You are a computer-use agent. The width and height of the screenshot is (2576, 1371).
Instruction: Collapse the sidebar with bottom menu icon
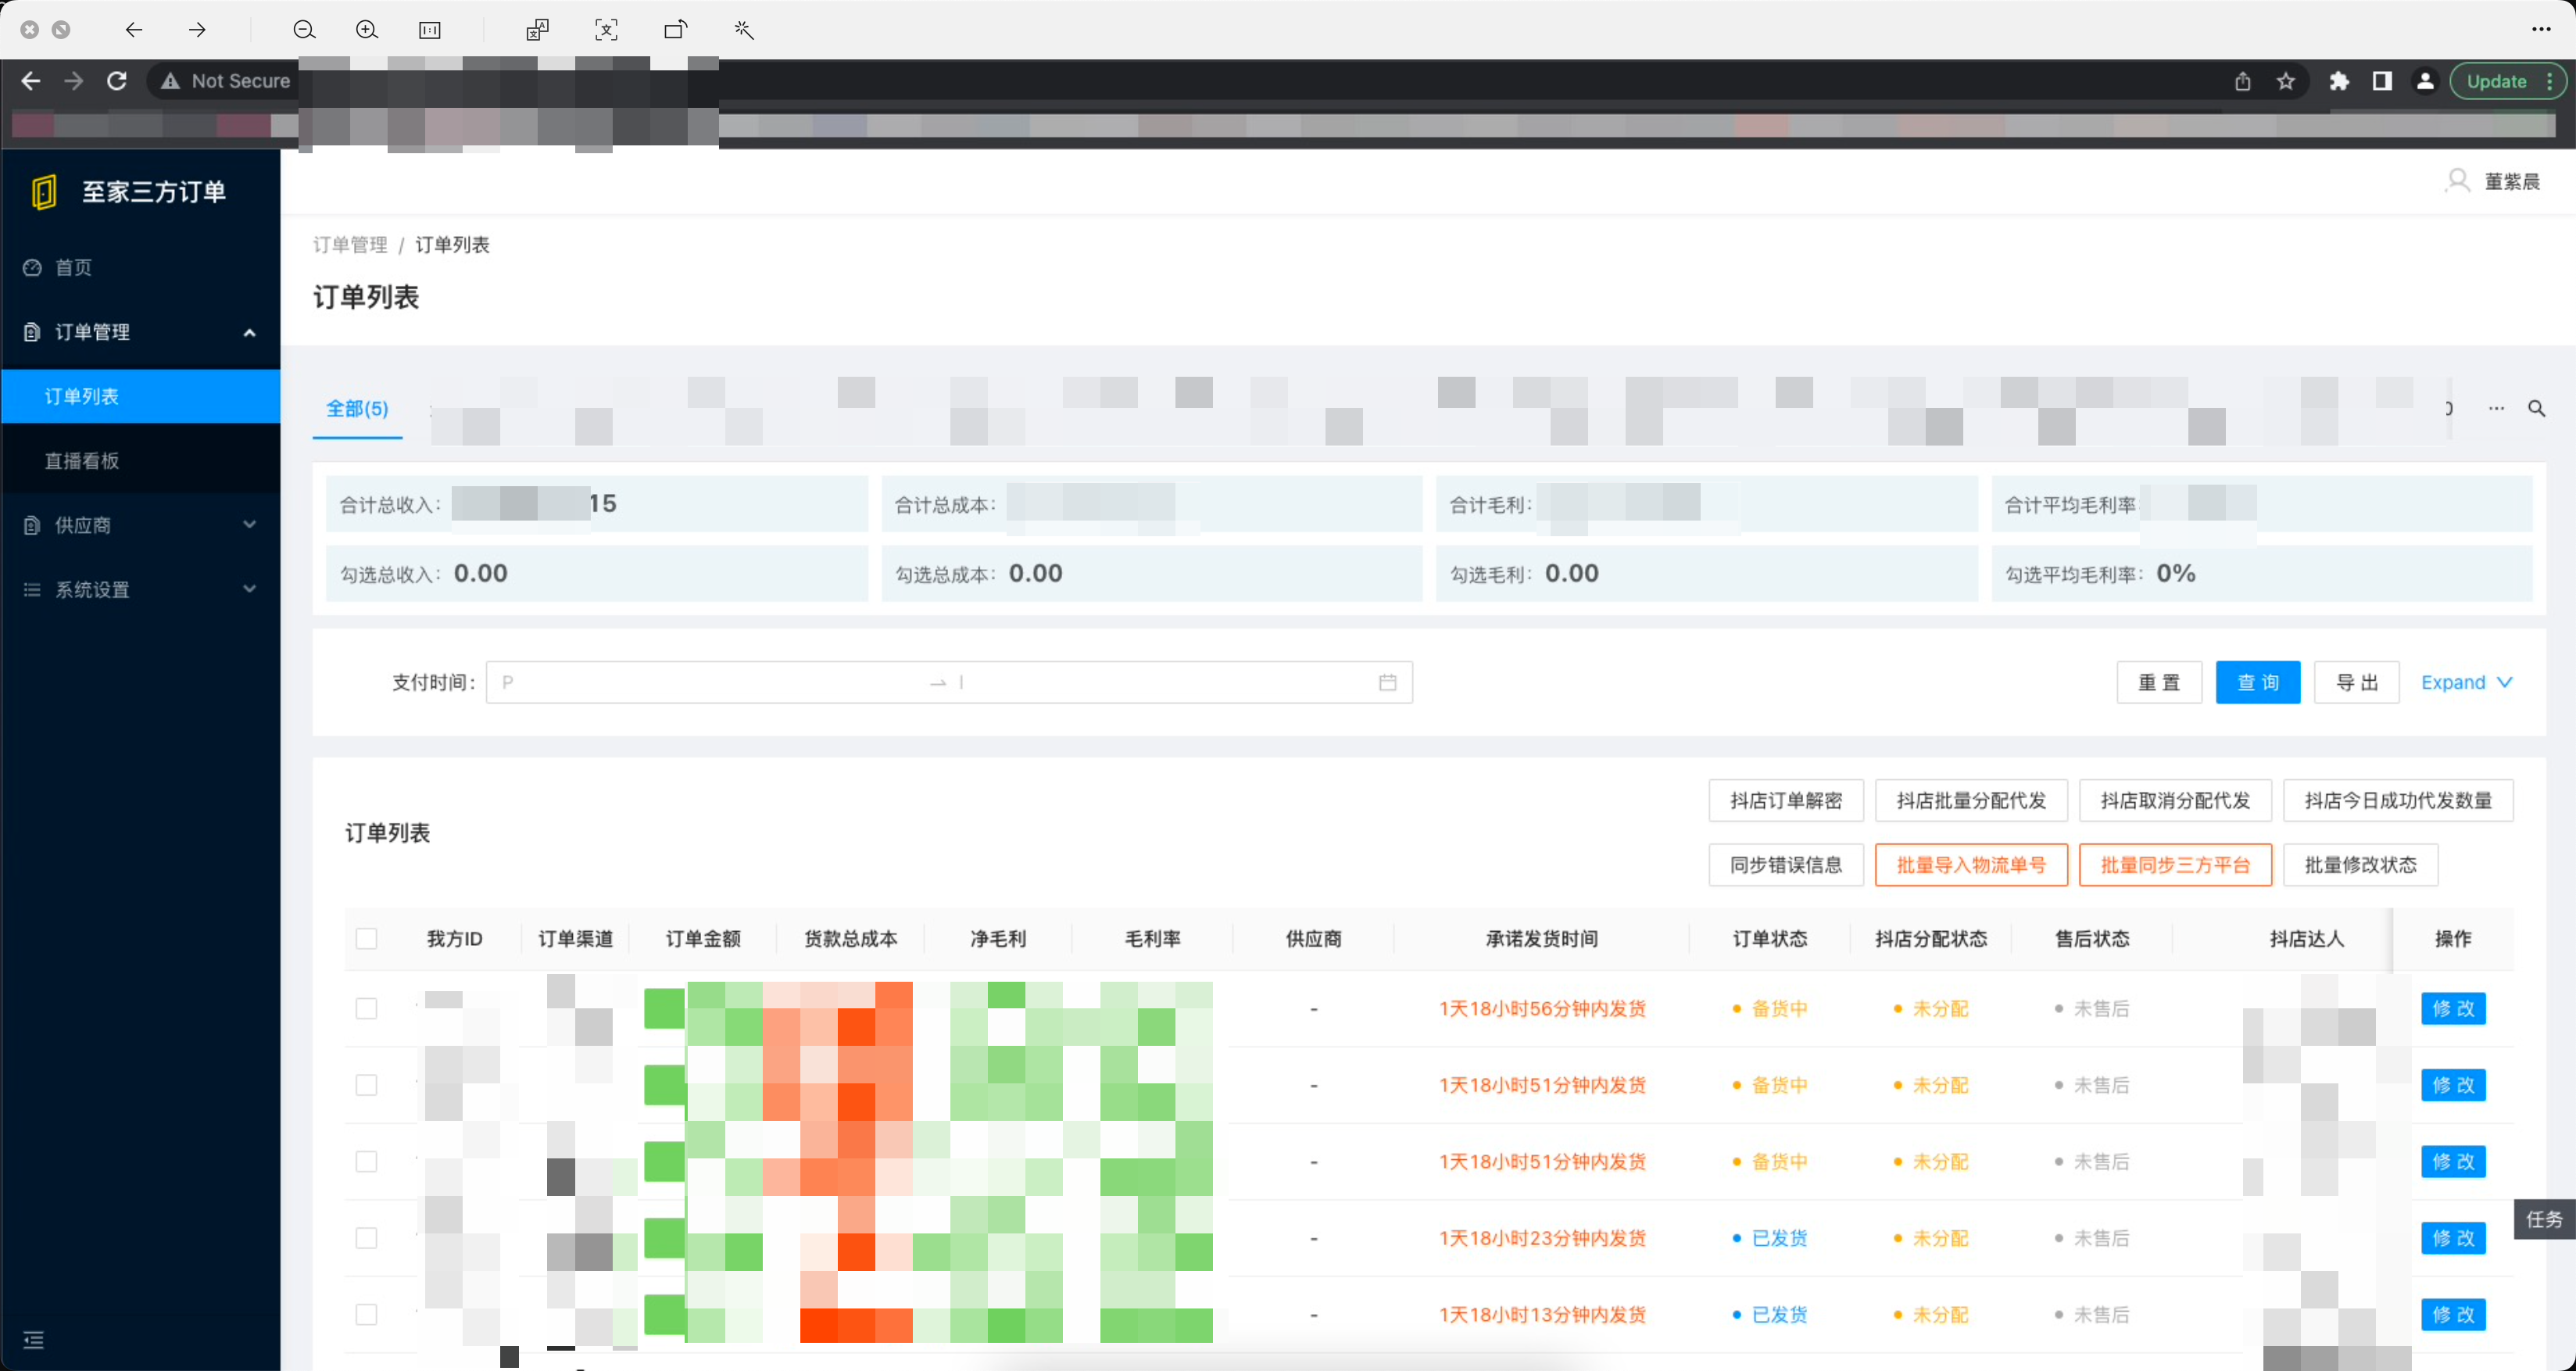(x=33, y=1340)
